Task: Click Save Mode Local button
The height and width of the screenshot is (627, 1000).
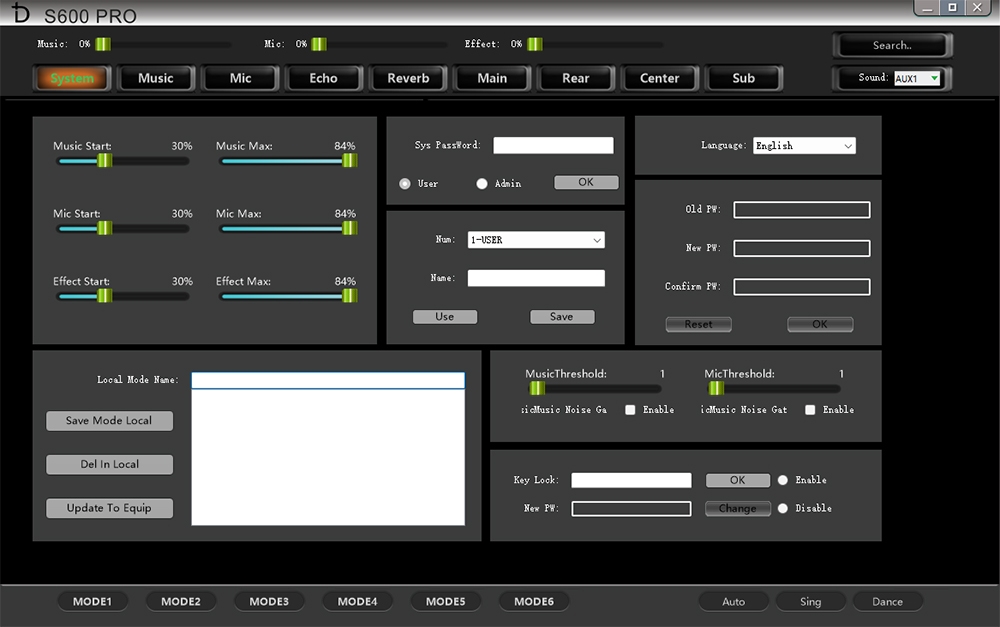Action: (x=109, y=421)
